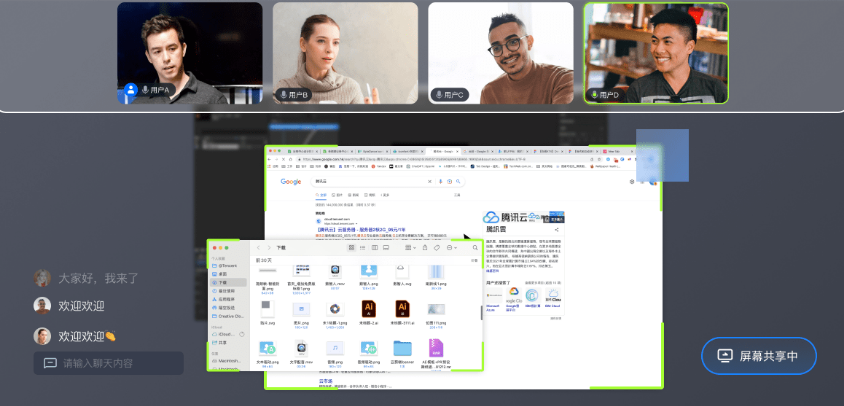Open the Finder more actions dropdown
Screen dimensions: 844x406
coord(453,247)
